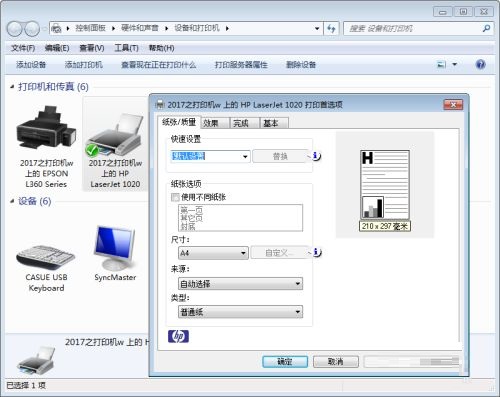Select first page in the paper list

192,210
